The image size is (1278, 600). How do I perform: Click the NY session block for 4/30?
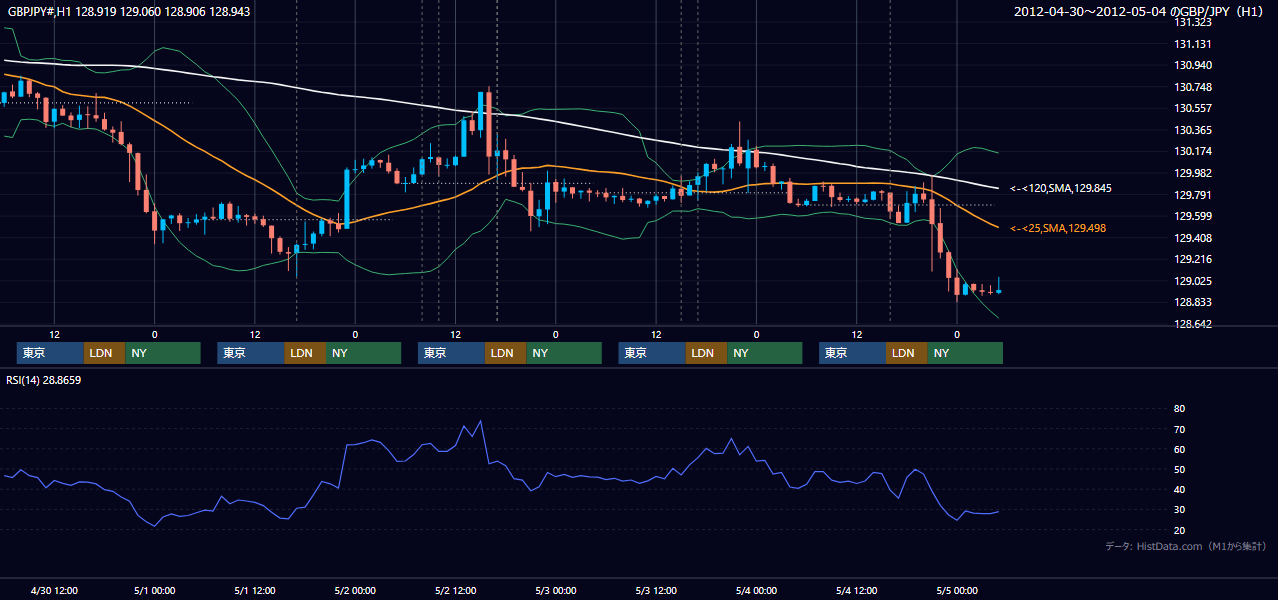[x=163, y=353]
